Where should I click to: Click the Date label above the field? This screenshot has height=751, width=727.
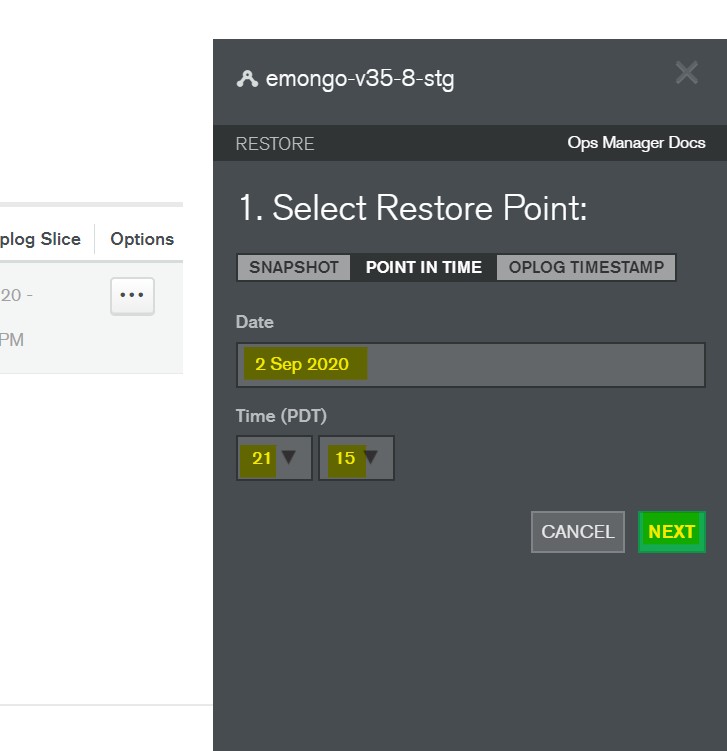point(254,322)
